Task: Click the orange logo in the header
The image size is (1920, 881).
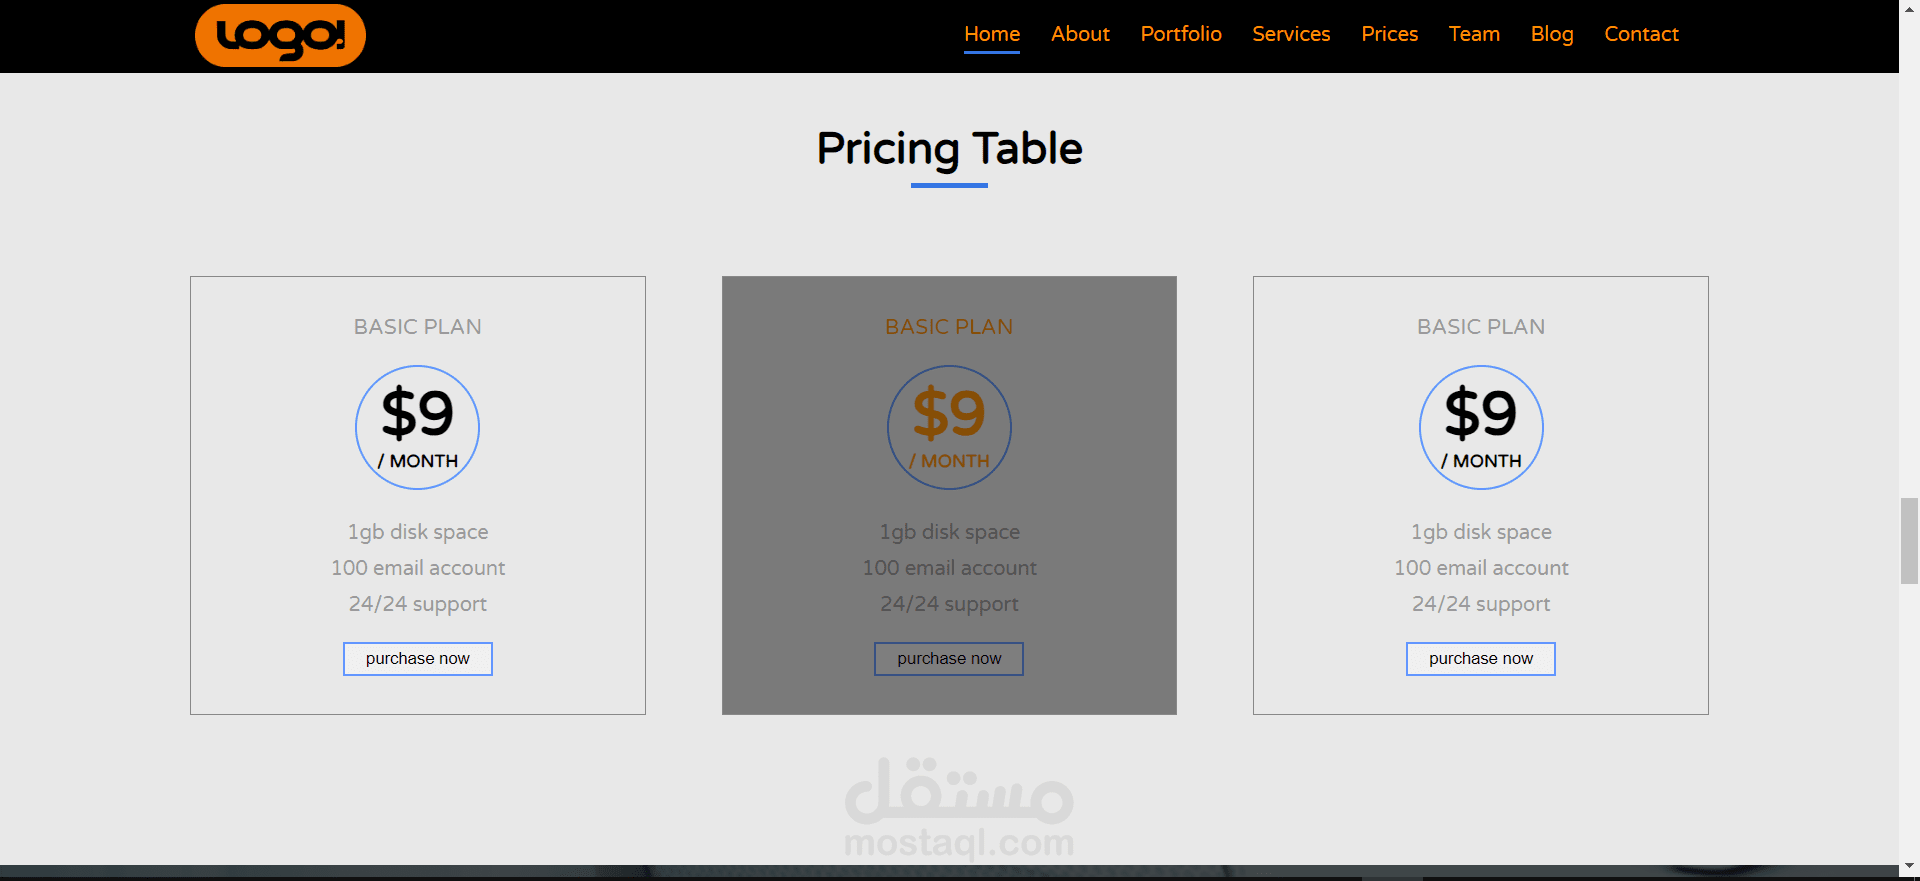Action: pos(280,35)
